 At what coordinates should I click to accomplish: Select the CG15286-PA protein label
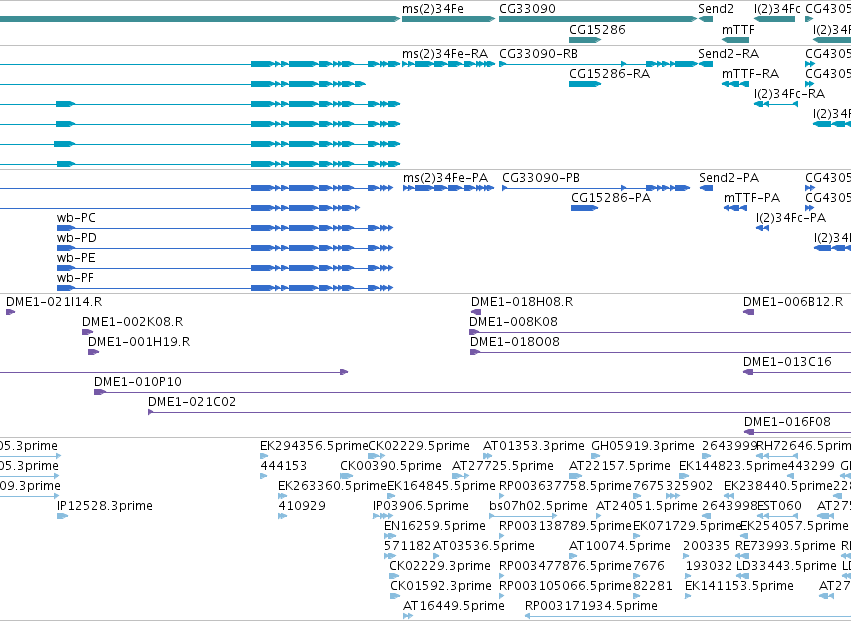[x=611, y=198]
